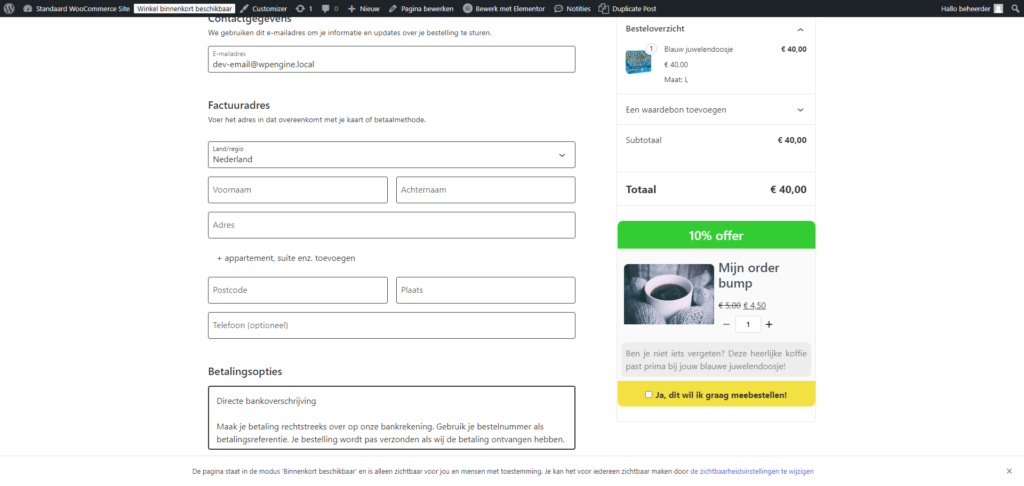Open Notities in admin bar
This screenshot has height=486, width=1024.
point(572,8)
